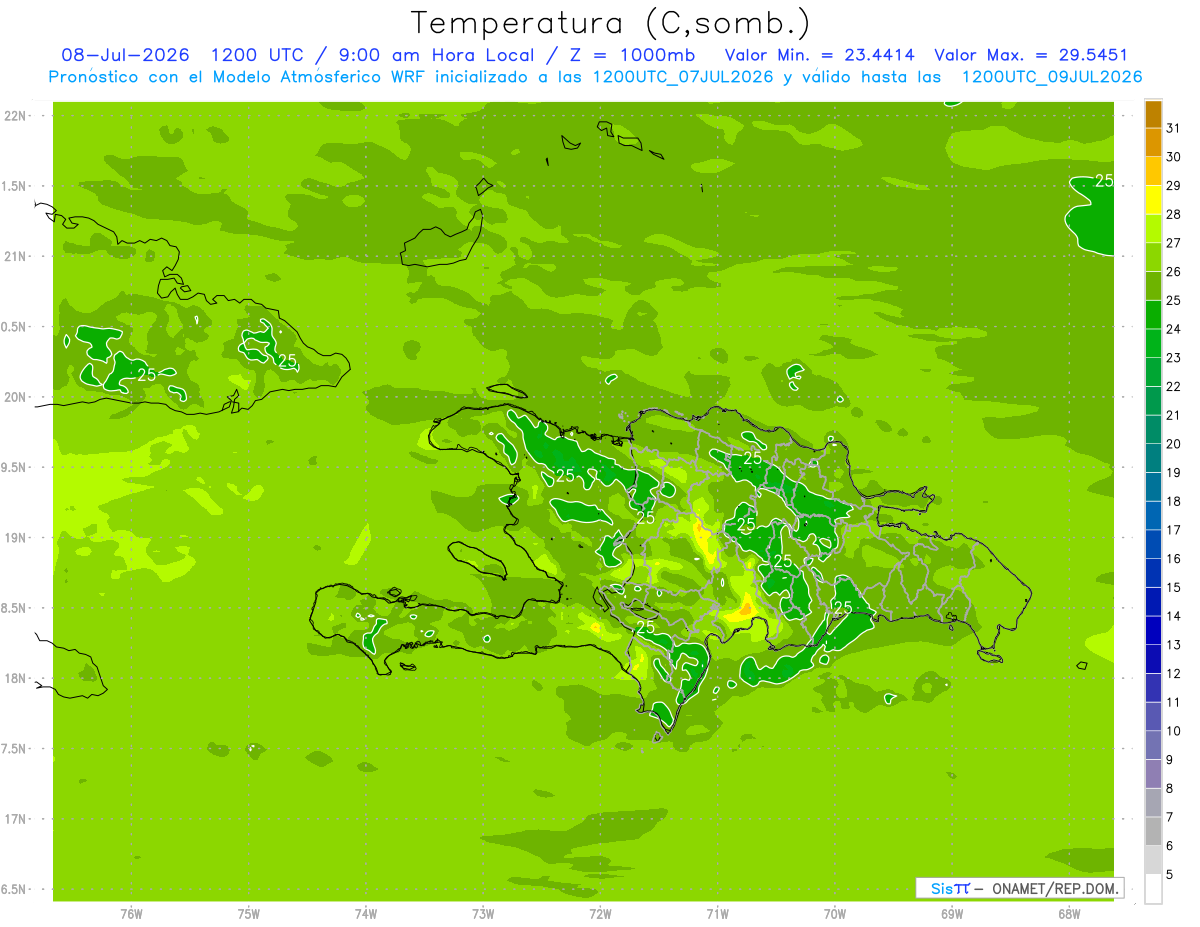Click the "76W" longitude label
The height and width of the screenshot is (927, 1200).
click(131, 914)
